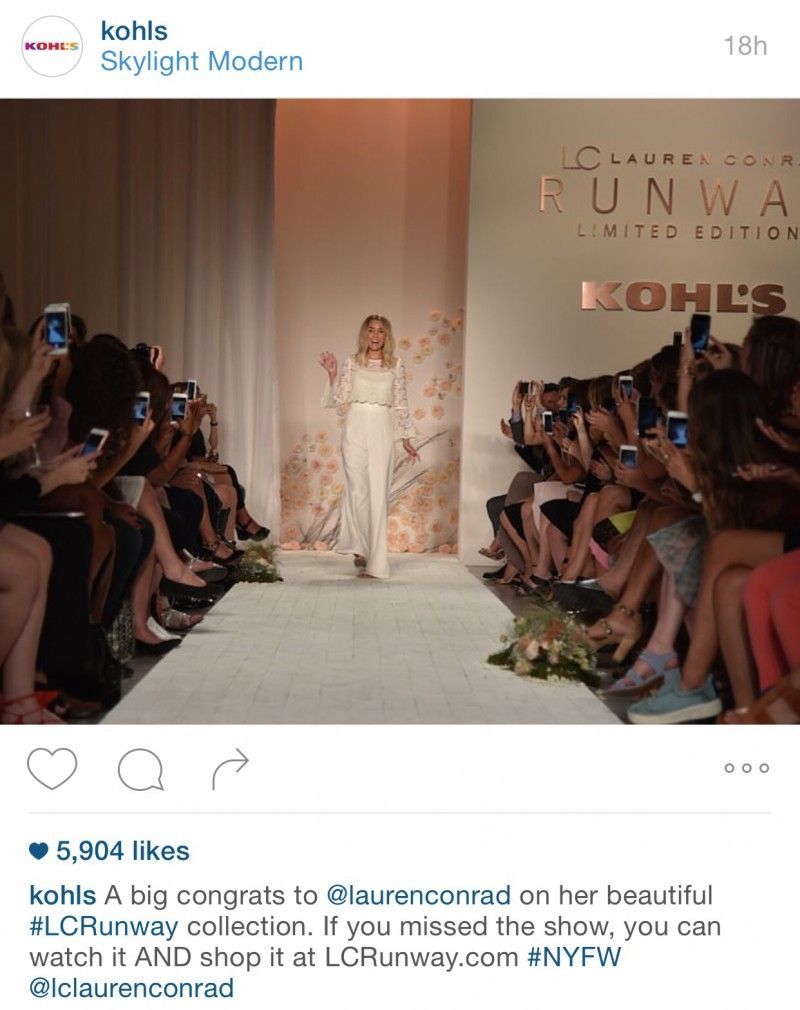This screenshot has height=1010, width=800.
Task: Open the #NYFW hashtag
Action: pos(575,957)
